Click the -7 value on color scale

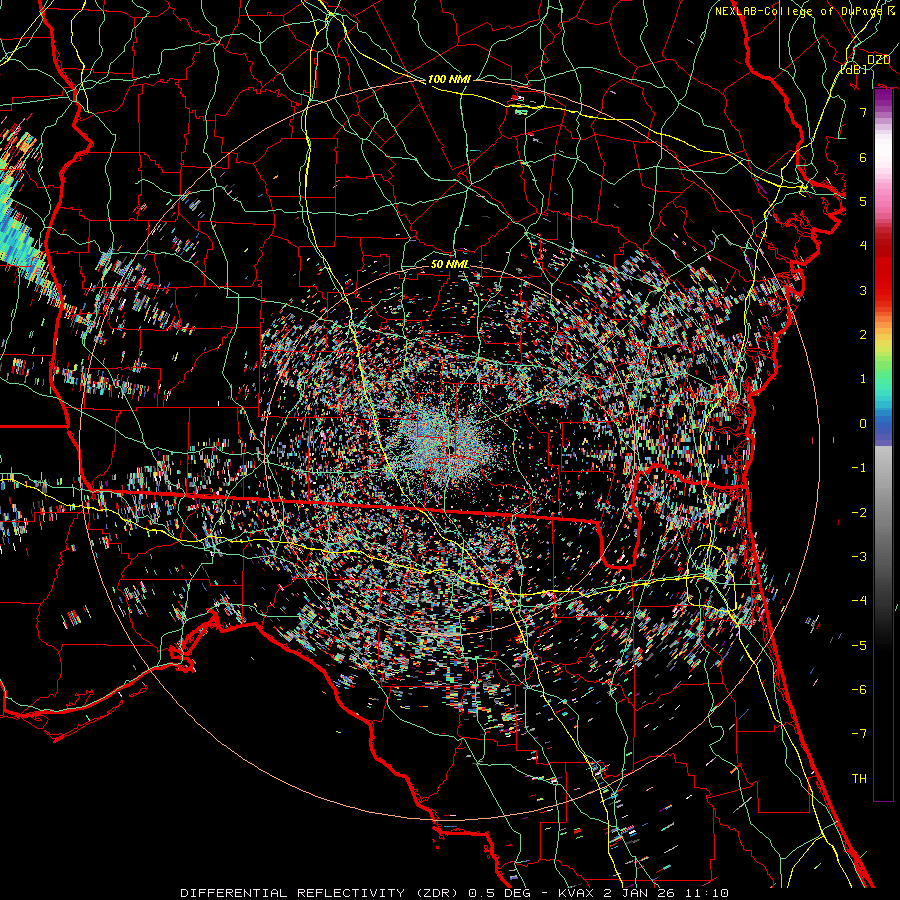859,734
